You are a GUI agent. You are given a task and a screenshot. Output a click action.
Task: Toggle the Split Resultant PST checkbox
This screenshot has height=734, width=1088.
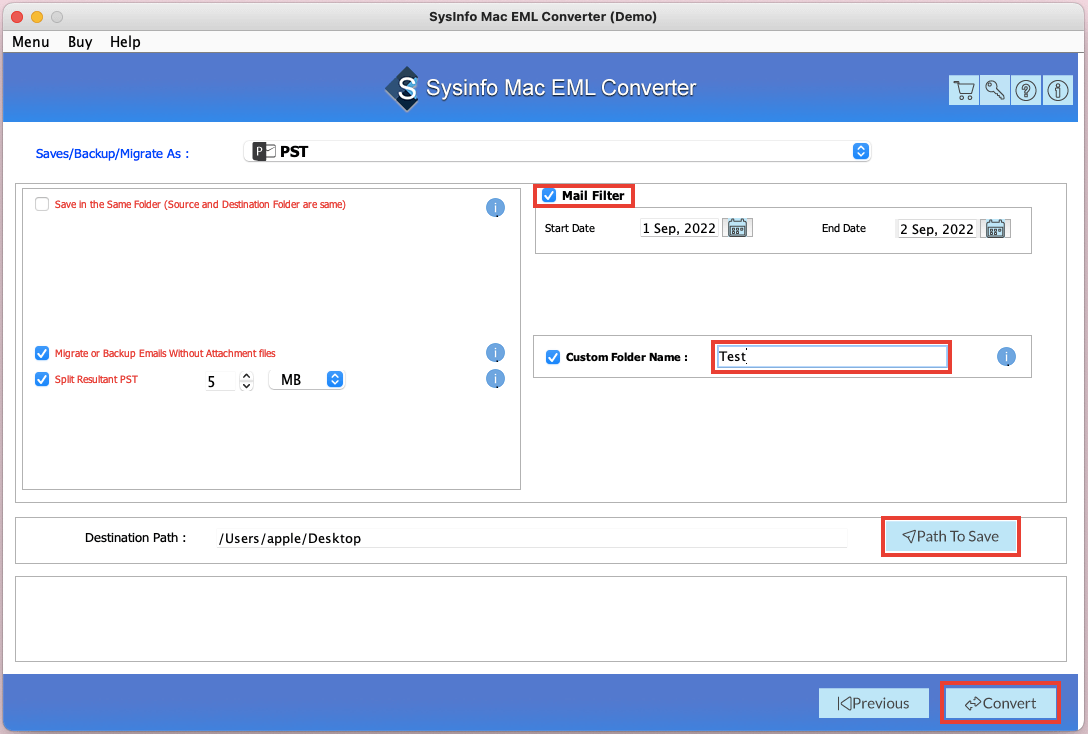pyautogui.click(x=42, y=379)
